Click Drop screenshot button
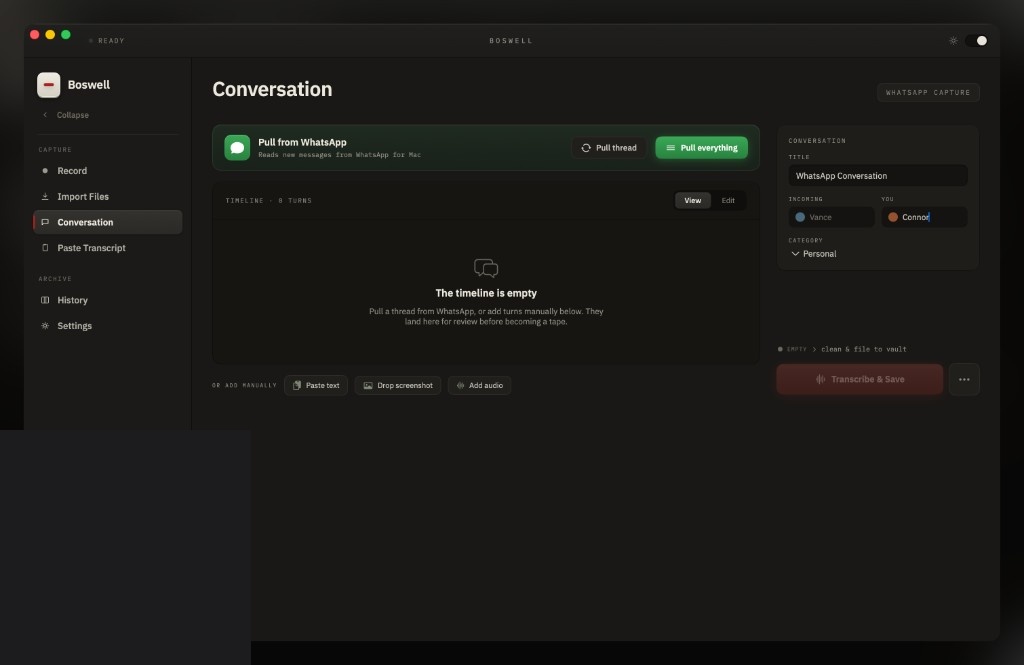This screenshot has height=665, width=1024. tap(398, 385)
